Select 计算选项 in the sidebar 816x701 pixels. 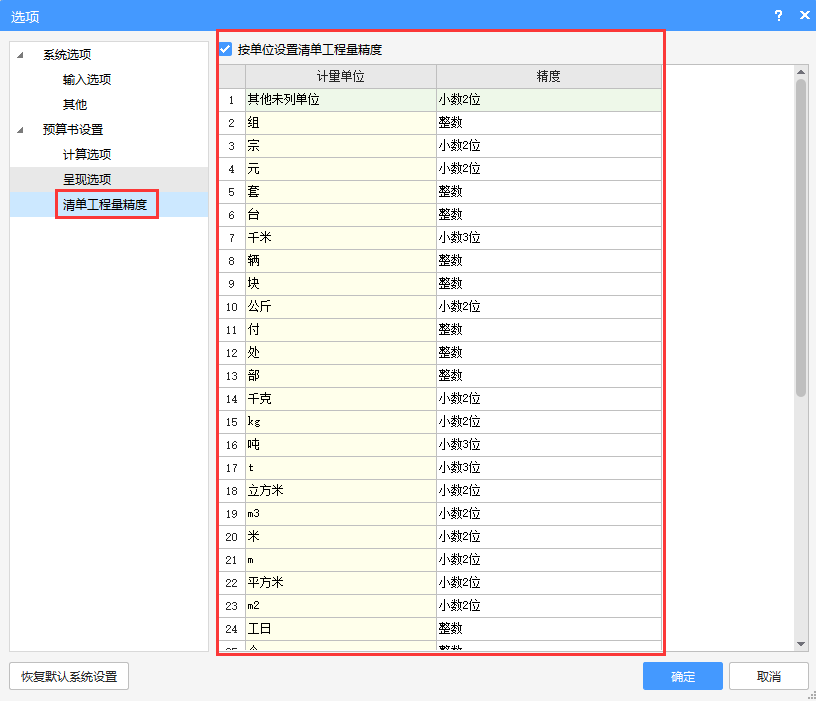[x=86, y=154]
